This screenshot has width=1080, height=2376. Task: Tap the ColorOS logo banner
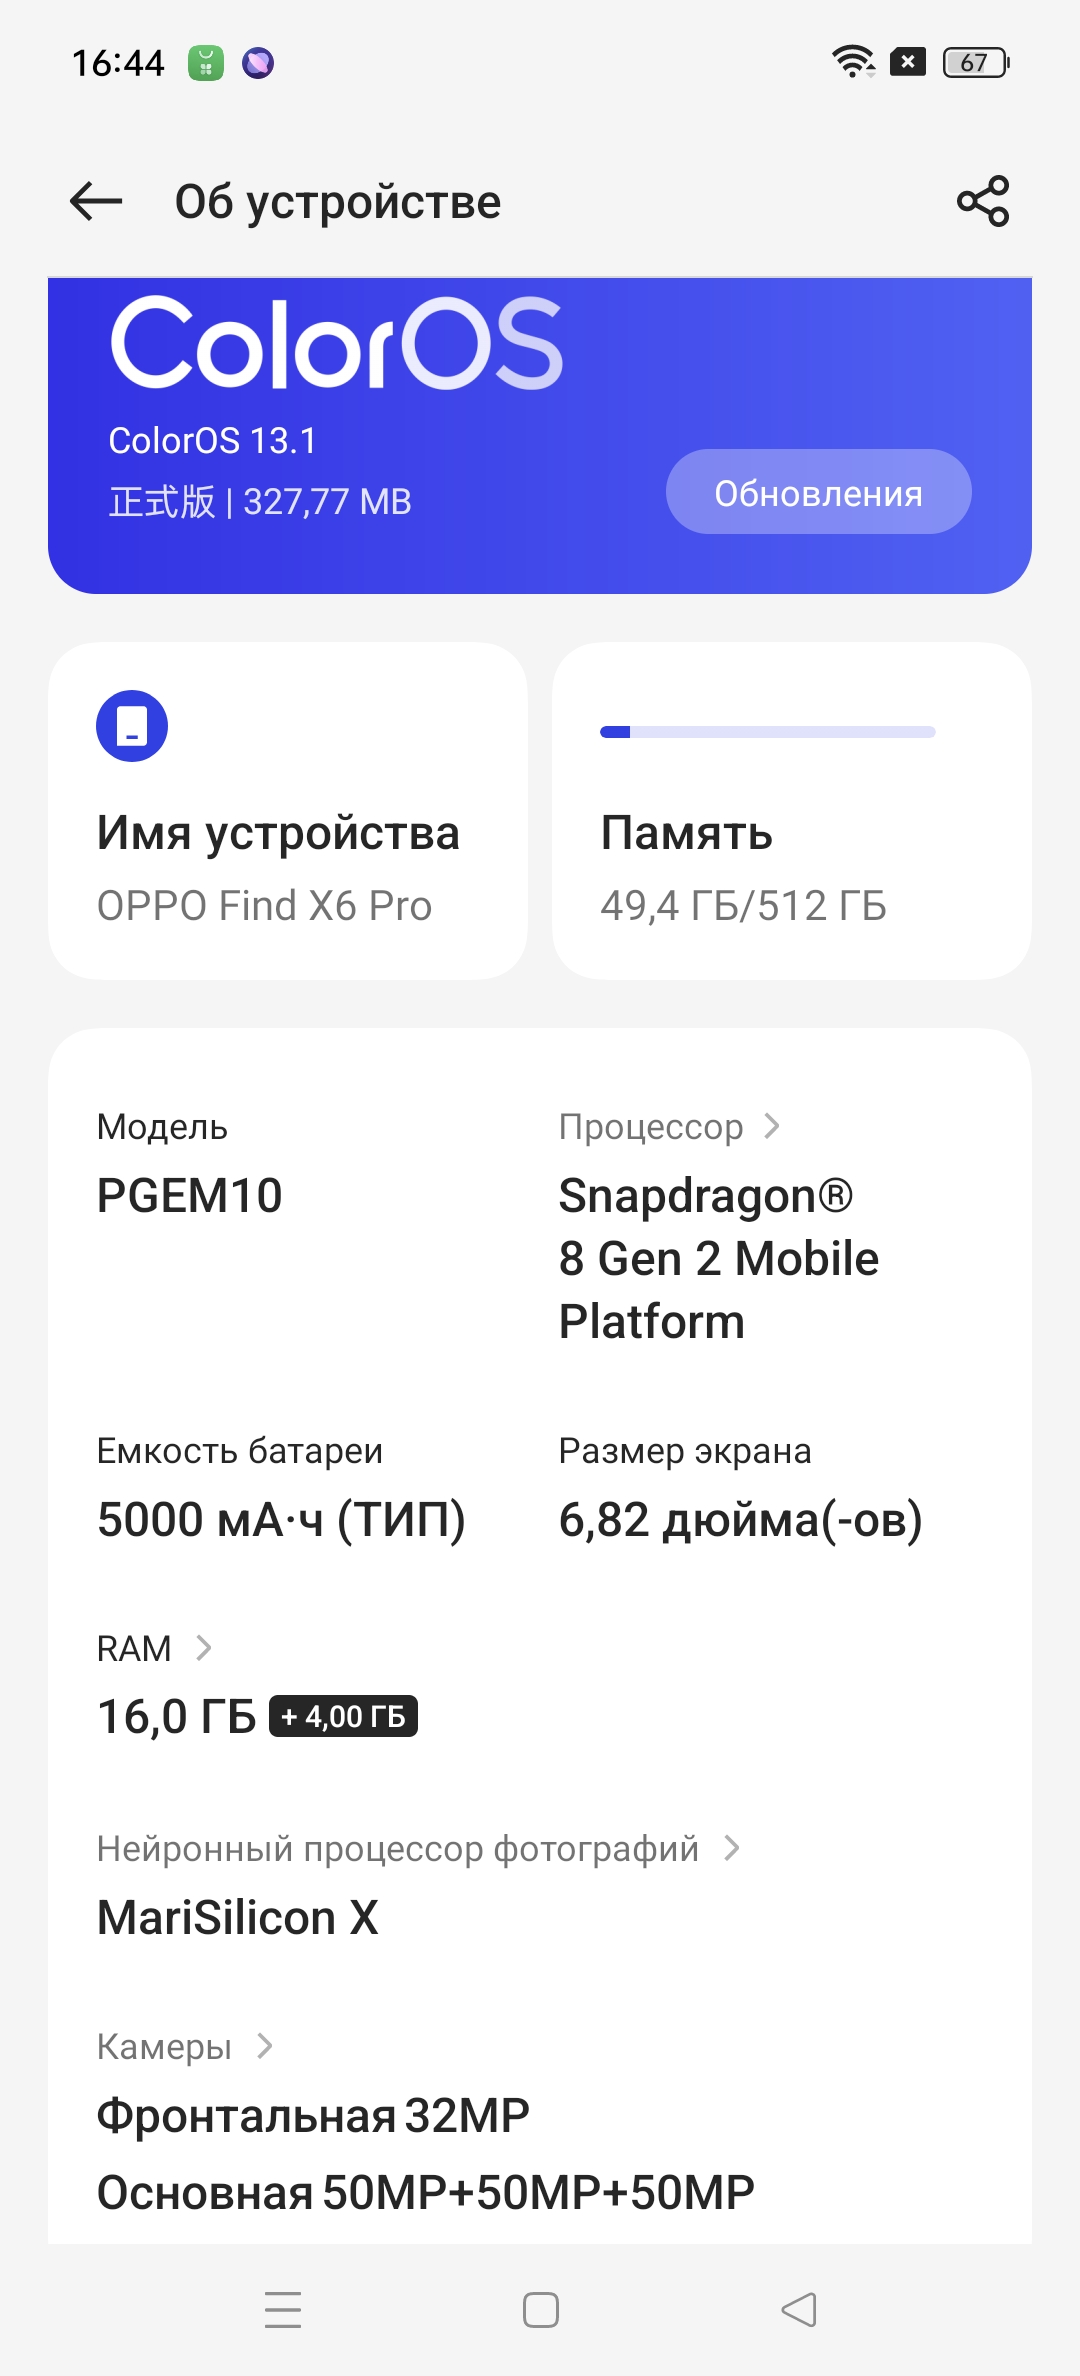coord(336,343)
